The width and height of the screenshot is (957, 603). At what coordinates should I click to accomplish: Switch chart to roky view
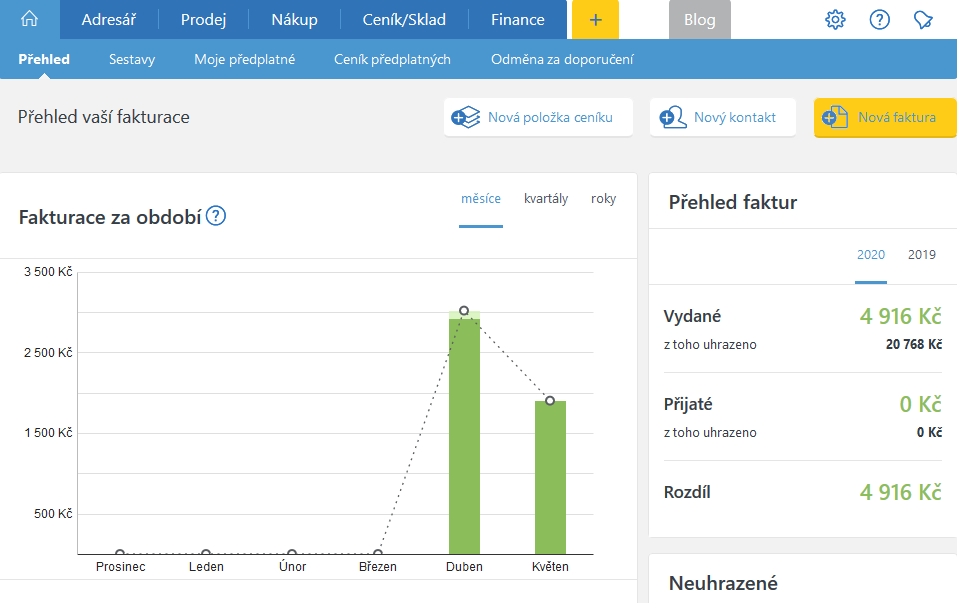click(x=603, y=198)
